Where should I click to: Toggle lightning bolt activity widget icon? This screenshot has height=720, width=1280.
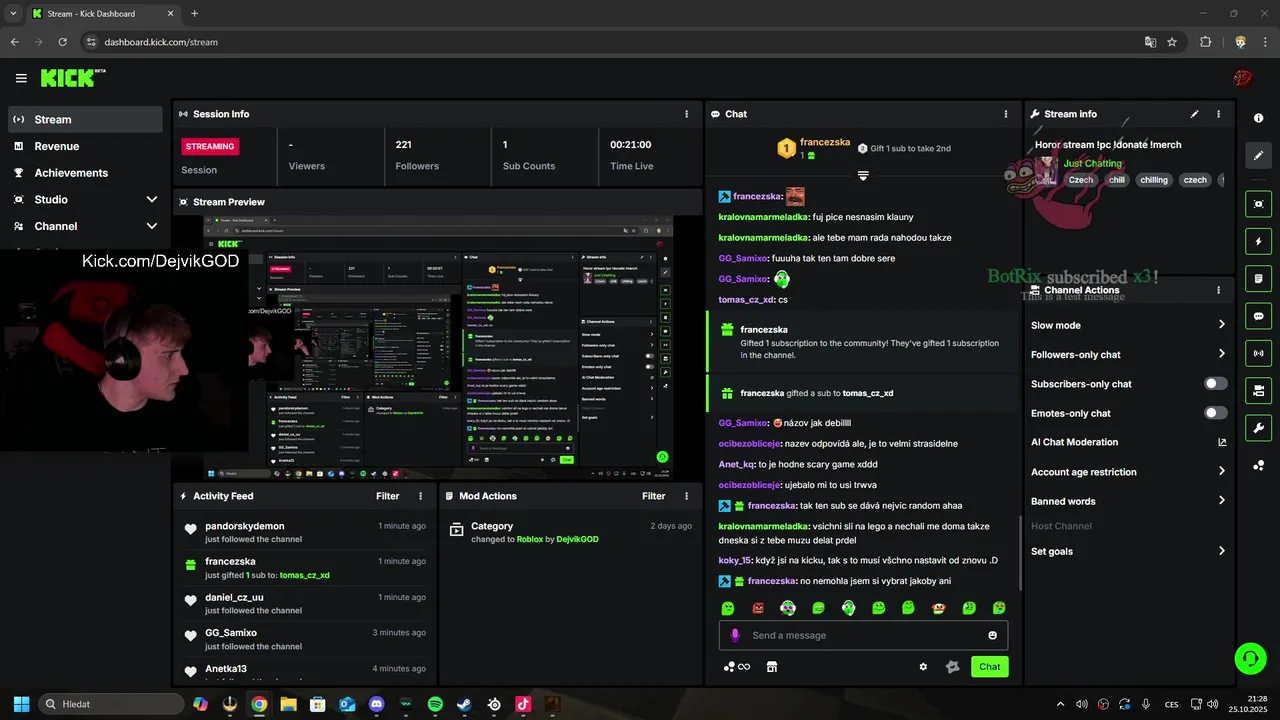[x=1258, y=241]
